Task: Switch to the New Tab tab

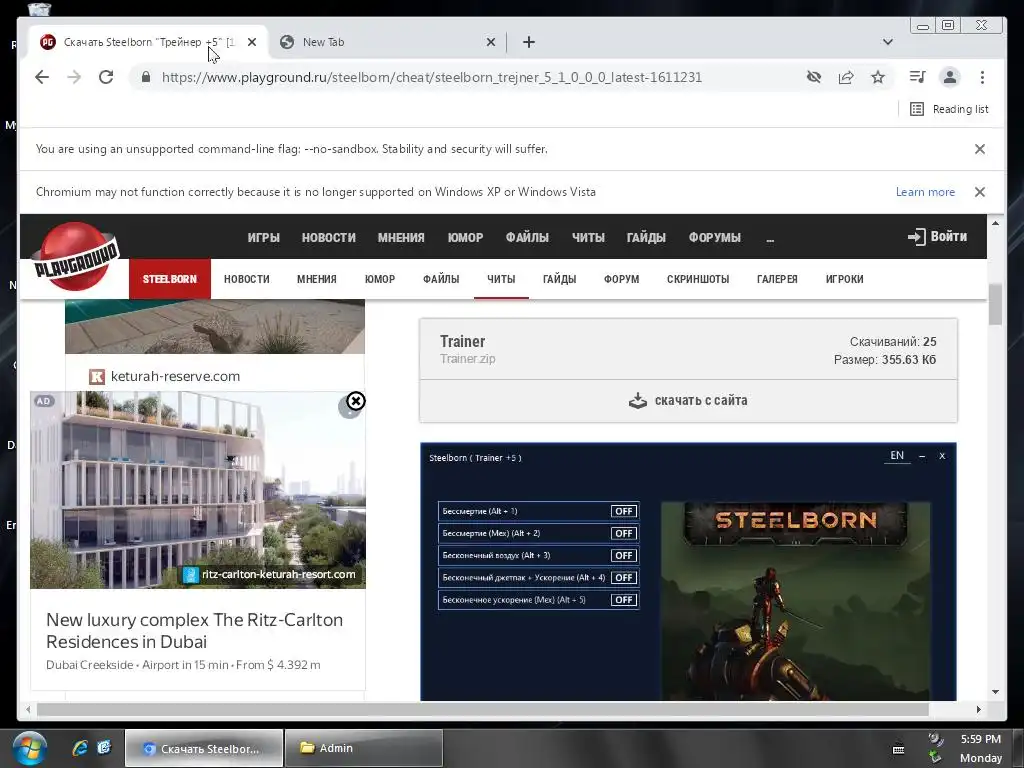Action: tap(385, 42)
